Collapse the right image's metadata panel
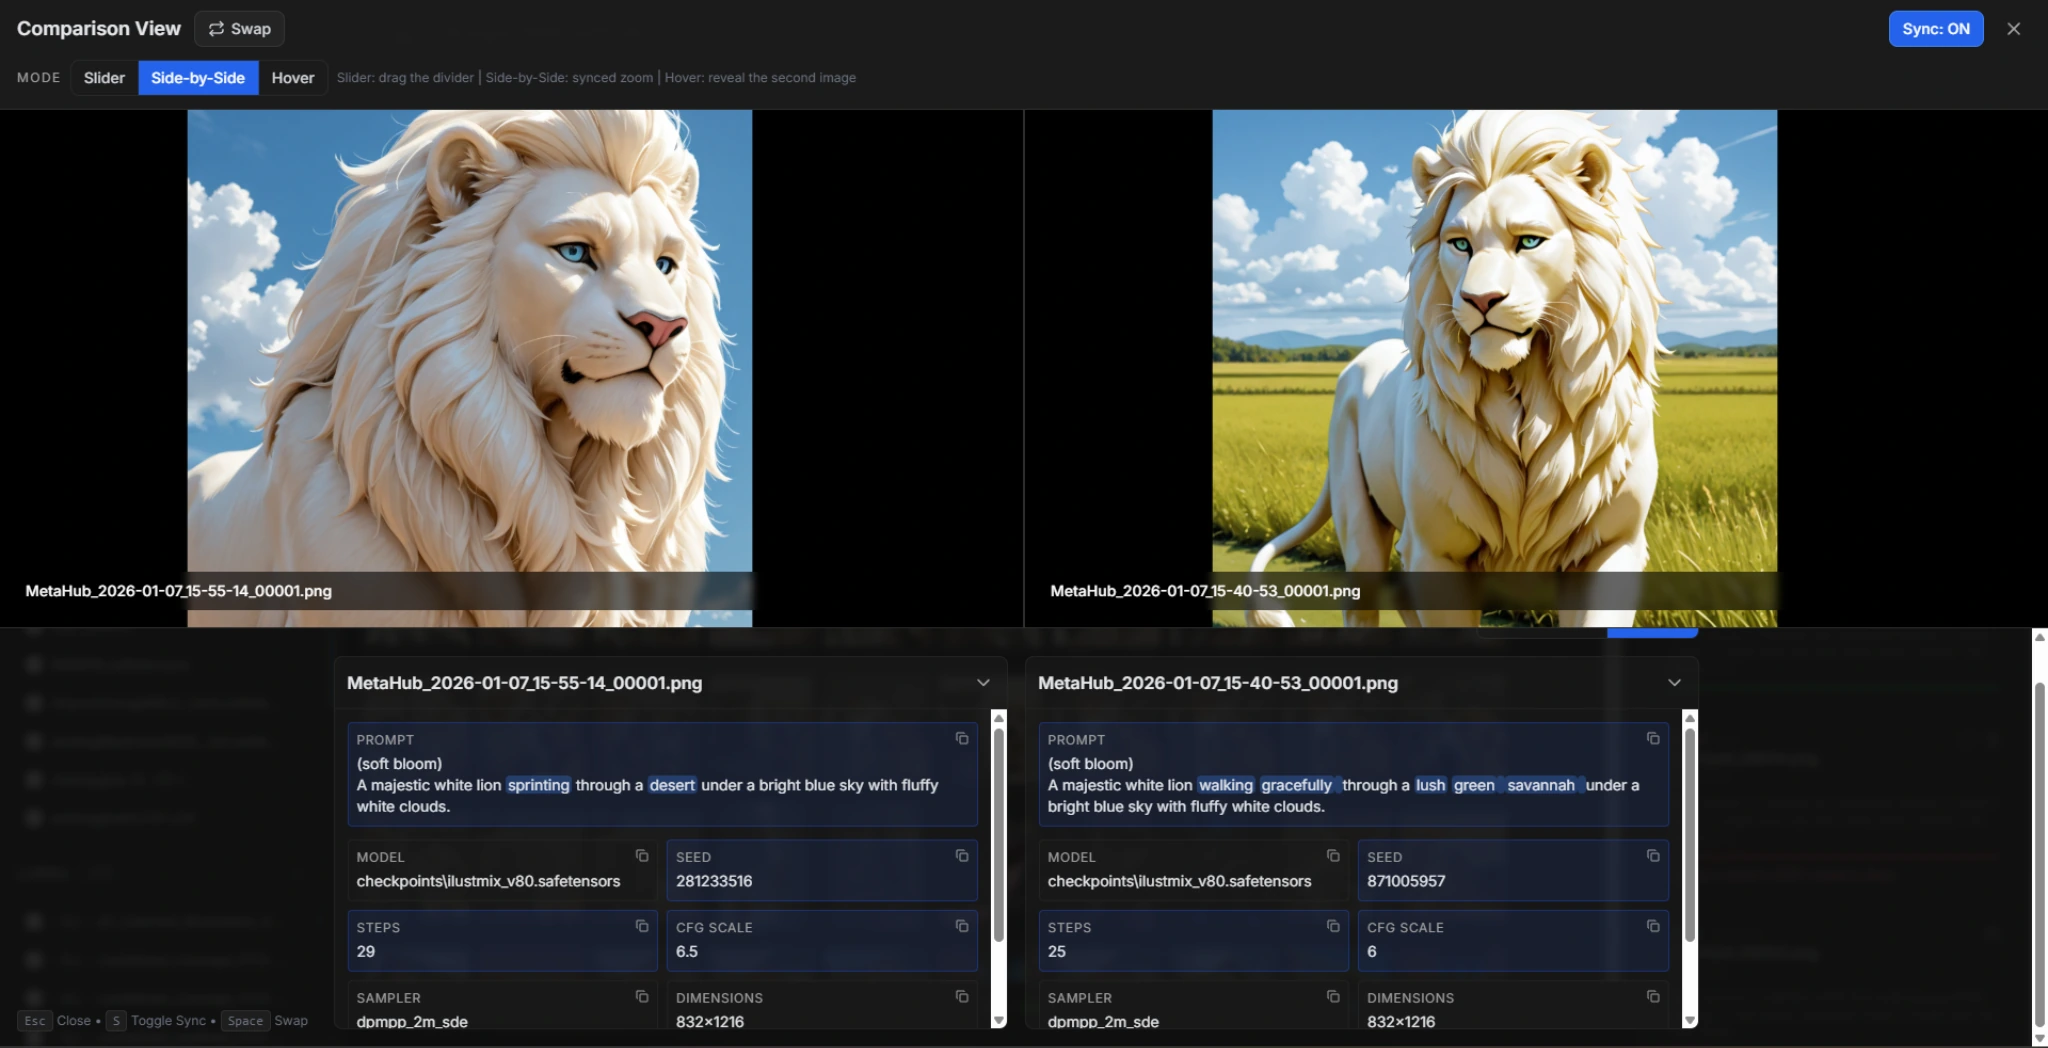The width and height of the screenshot is (2048, 1048). (x=1674, y=682)
